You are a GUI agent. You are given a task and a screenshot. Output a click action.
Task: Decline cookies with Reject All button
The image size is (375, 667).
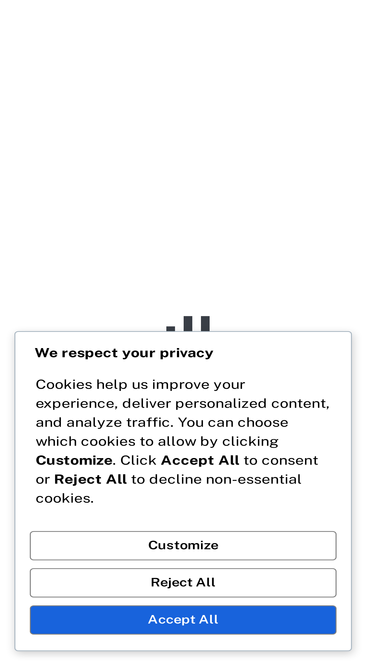click(x=183, y=582)
